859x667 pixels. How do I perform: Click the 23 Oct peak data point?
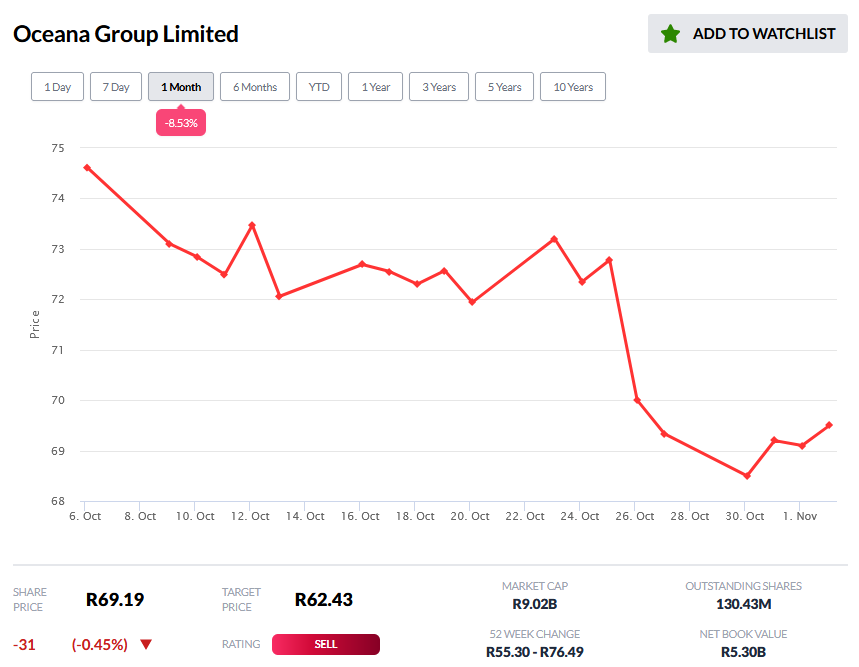click(x=554, y=239)
